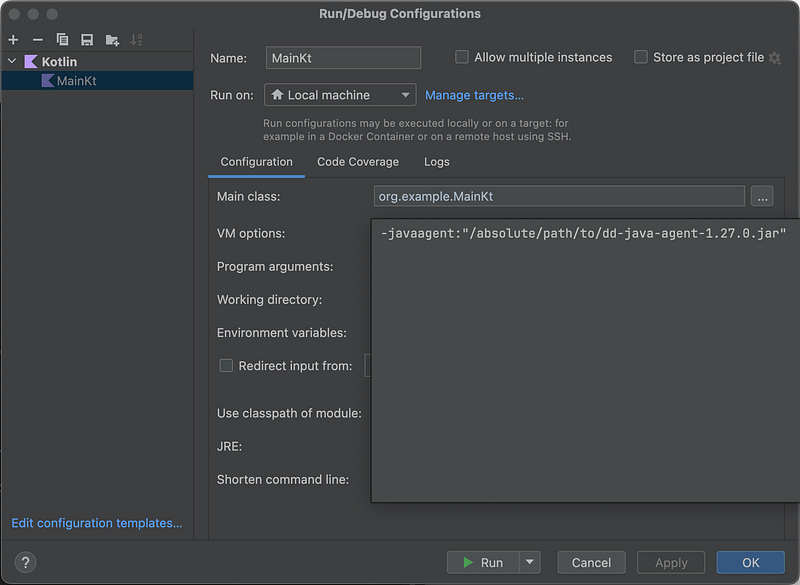The height and width of the screenshot is (585, 800).
Task: Toggle Redirect input from checkbox
Action: pos(226,366)
